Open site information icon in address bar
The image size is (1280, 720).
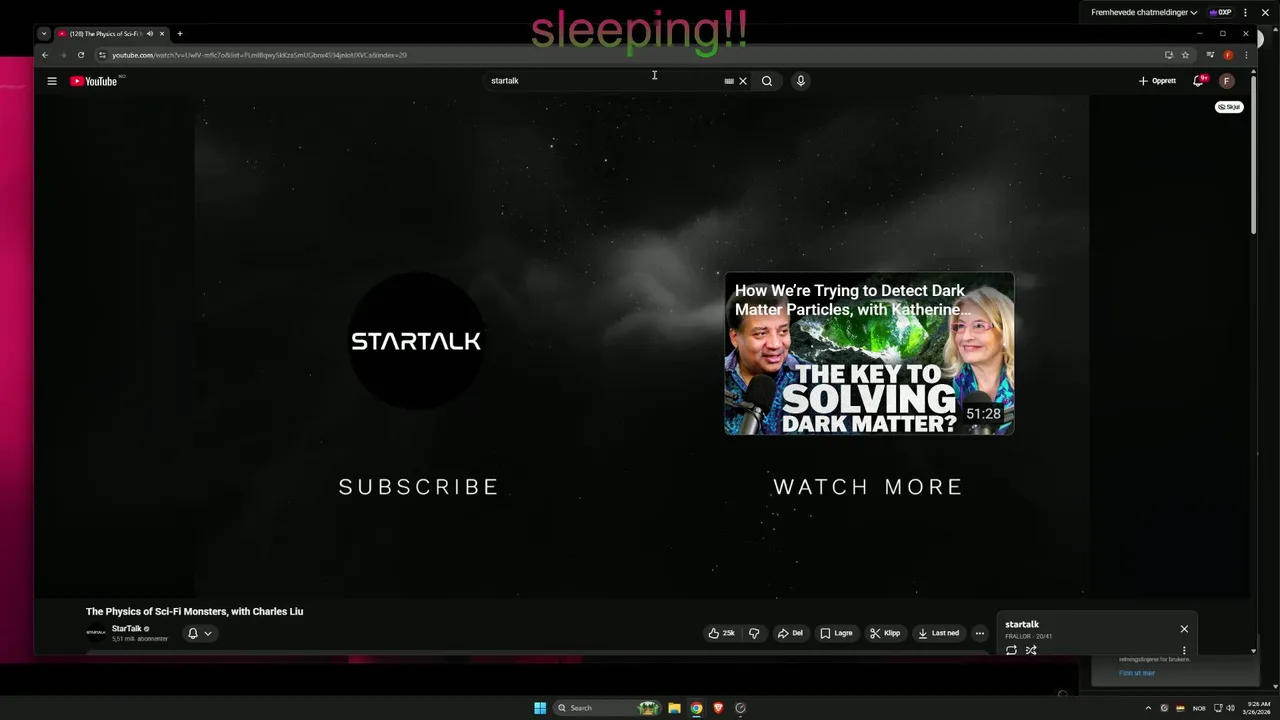(x=102, y=55)
